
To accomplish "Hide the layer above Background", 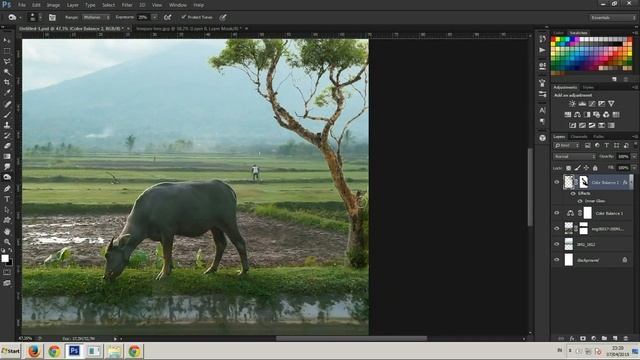I will coord(556,244).
